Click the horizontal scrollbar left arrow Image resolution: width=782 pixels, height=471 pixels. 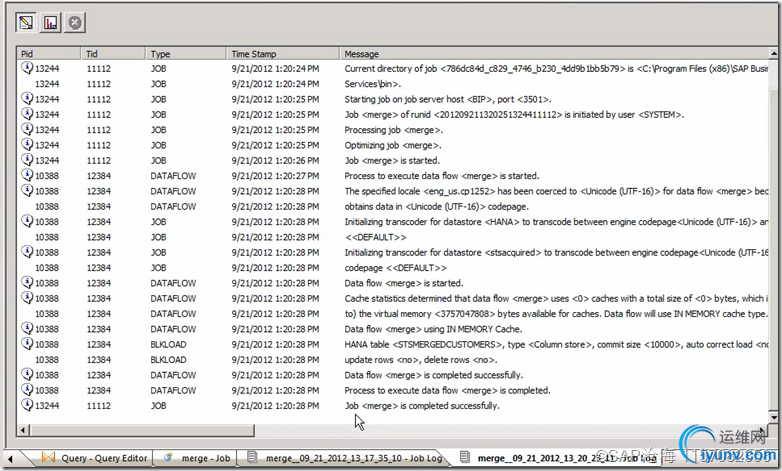tap(23, 430)
